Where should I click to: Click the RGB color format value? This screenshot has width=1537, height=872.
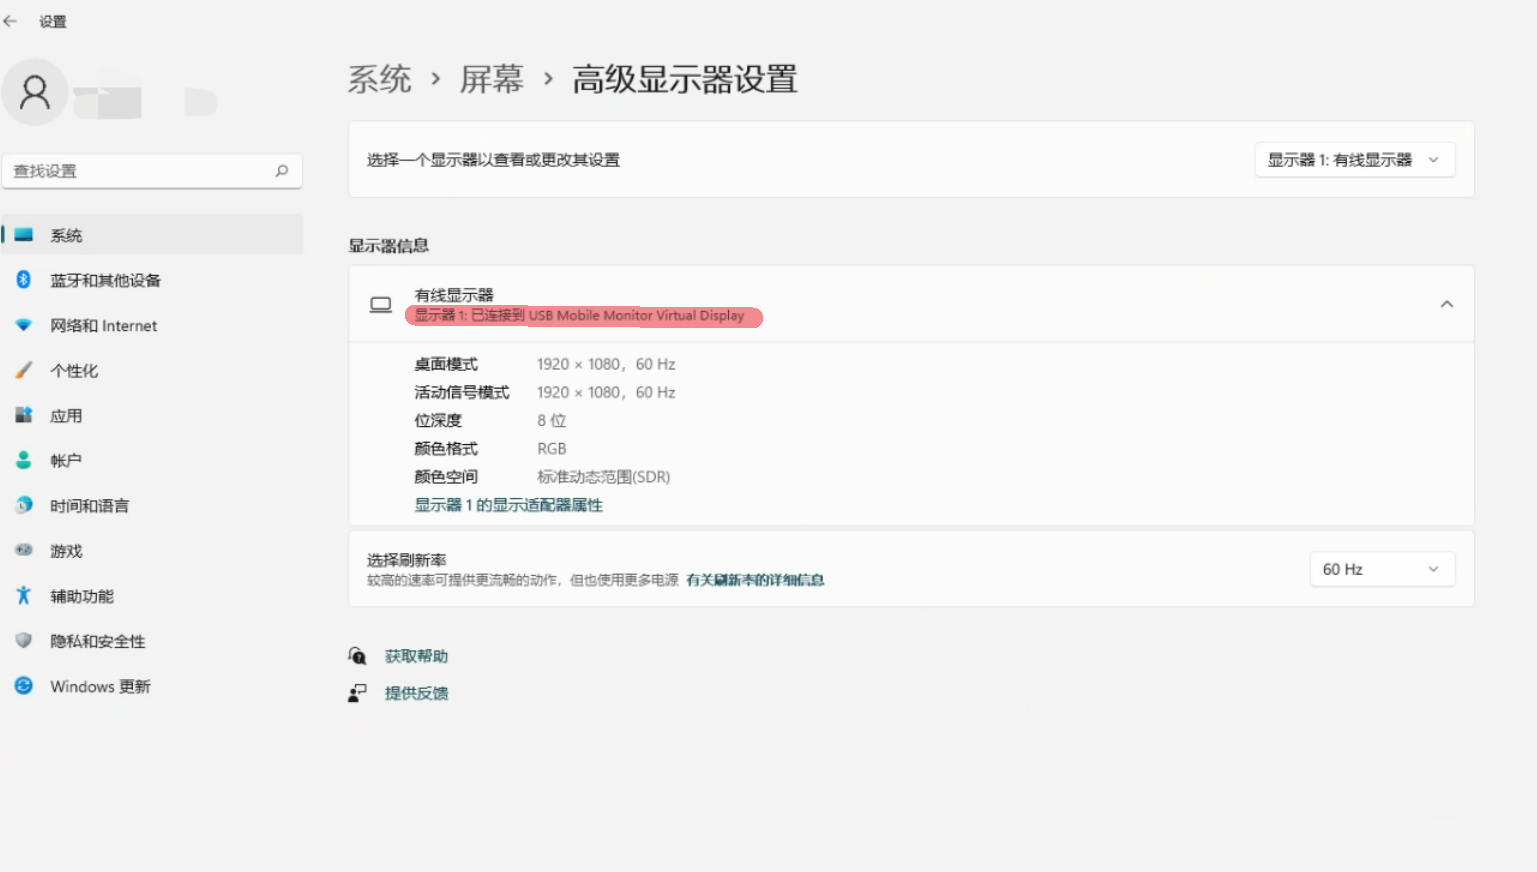[x=552, y=448]
